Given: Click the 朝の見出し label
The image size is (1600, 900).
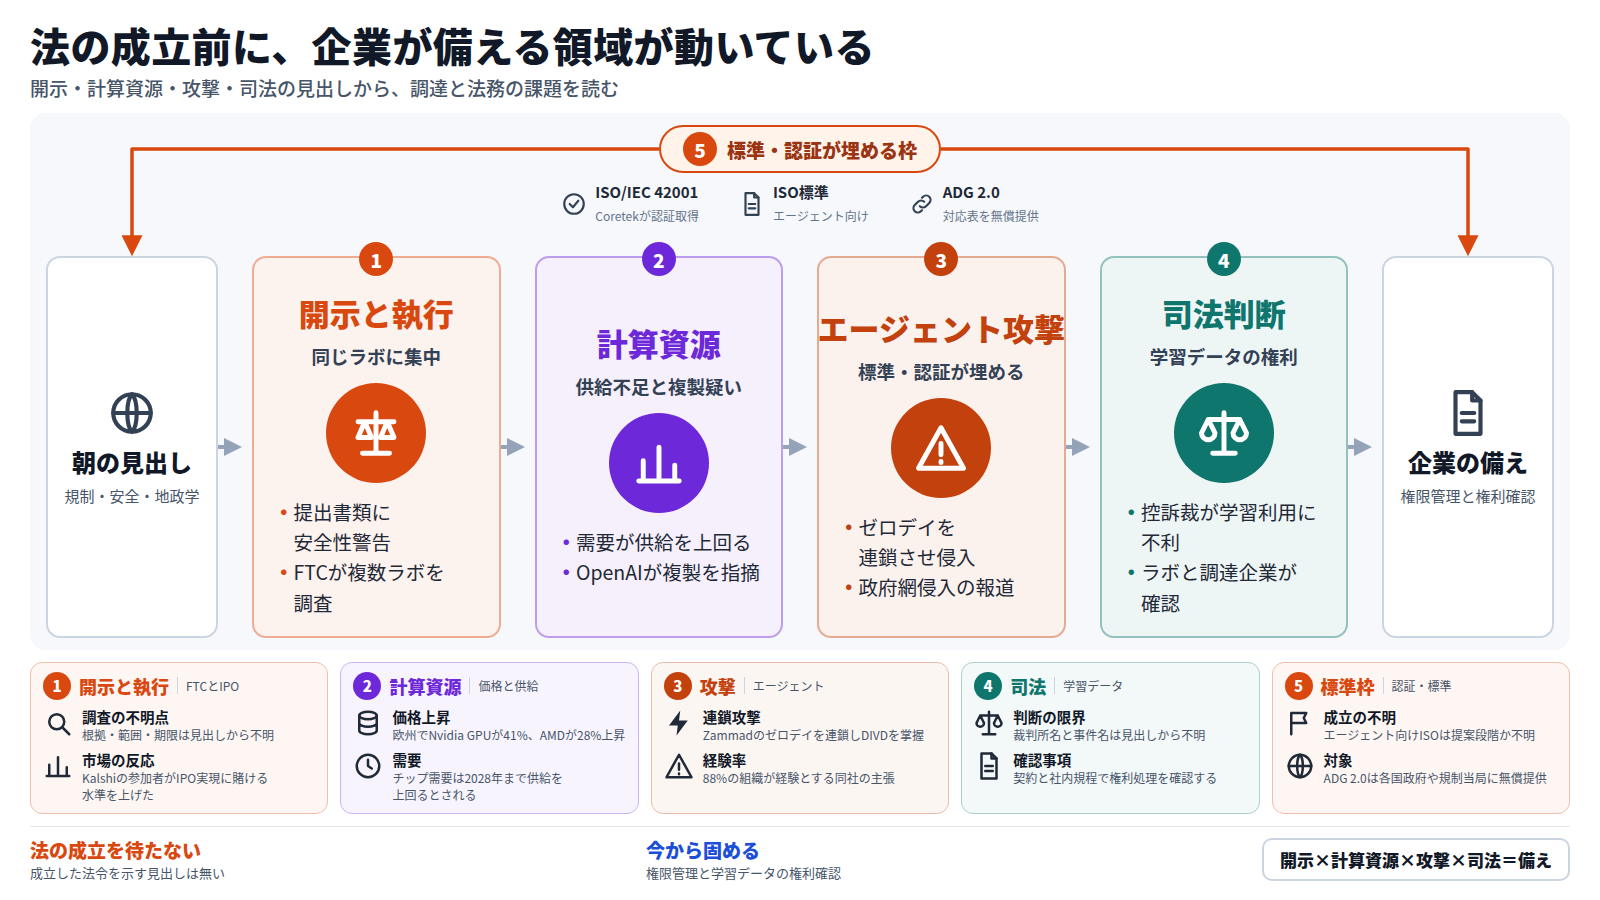Looking at the screenshot, I should click(x=132, y=464).
